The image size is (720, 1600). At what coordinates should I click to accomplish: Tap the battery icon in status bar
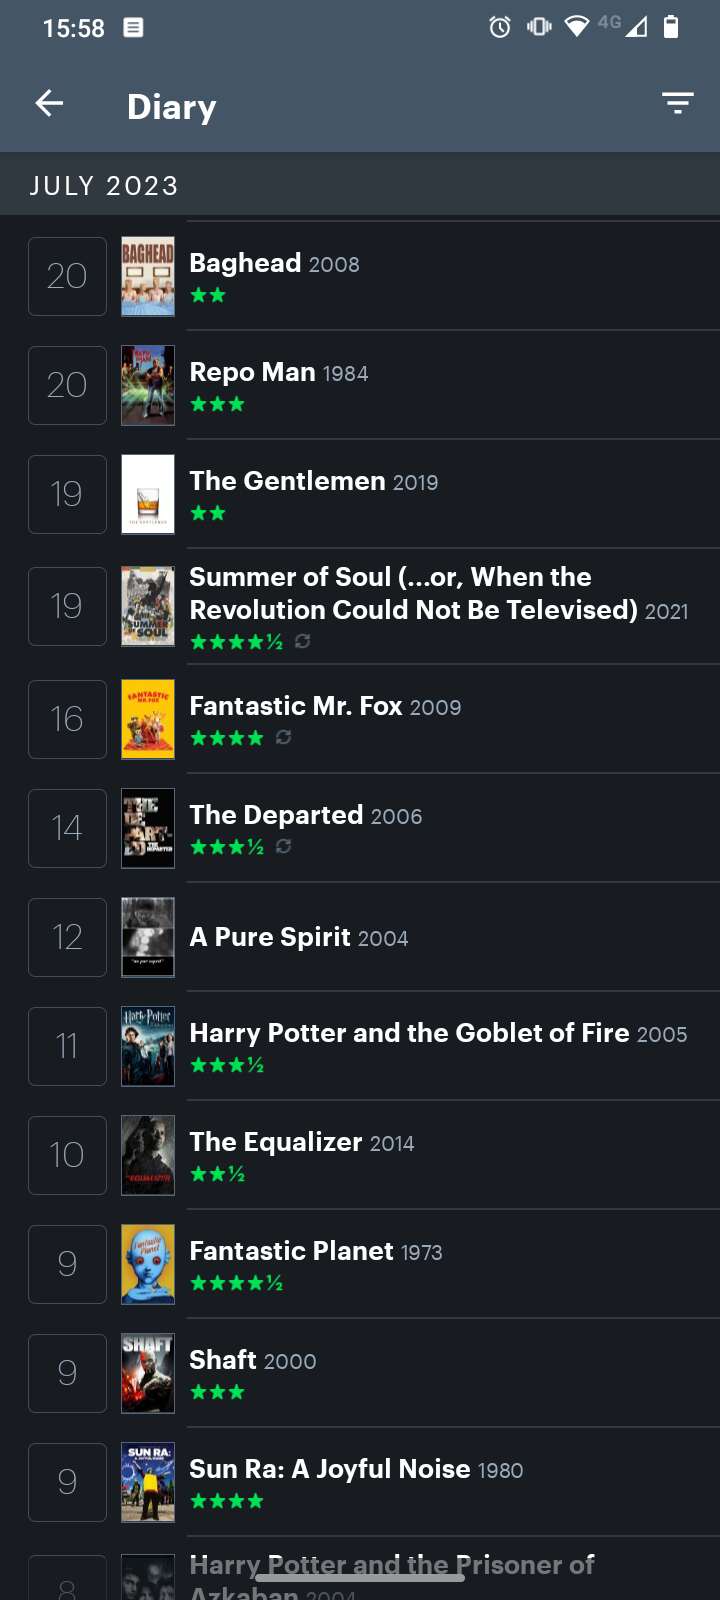coord(671,27)
